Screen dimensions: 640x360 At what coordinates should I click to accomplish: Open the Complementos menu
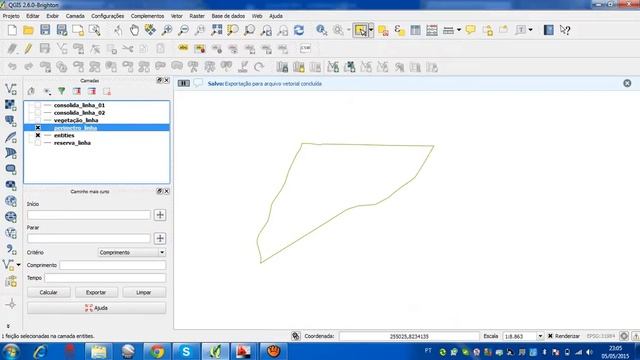[147, 16]
